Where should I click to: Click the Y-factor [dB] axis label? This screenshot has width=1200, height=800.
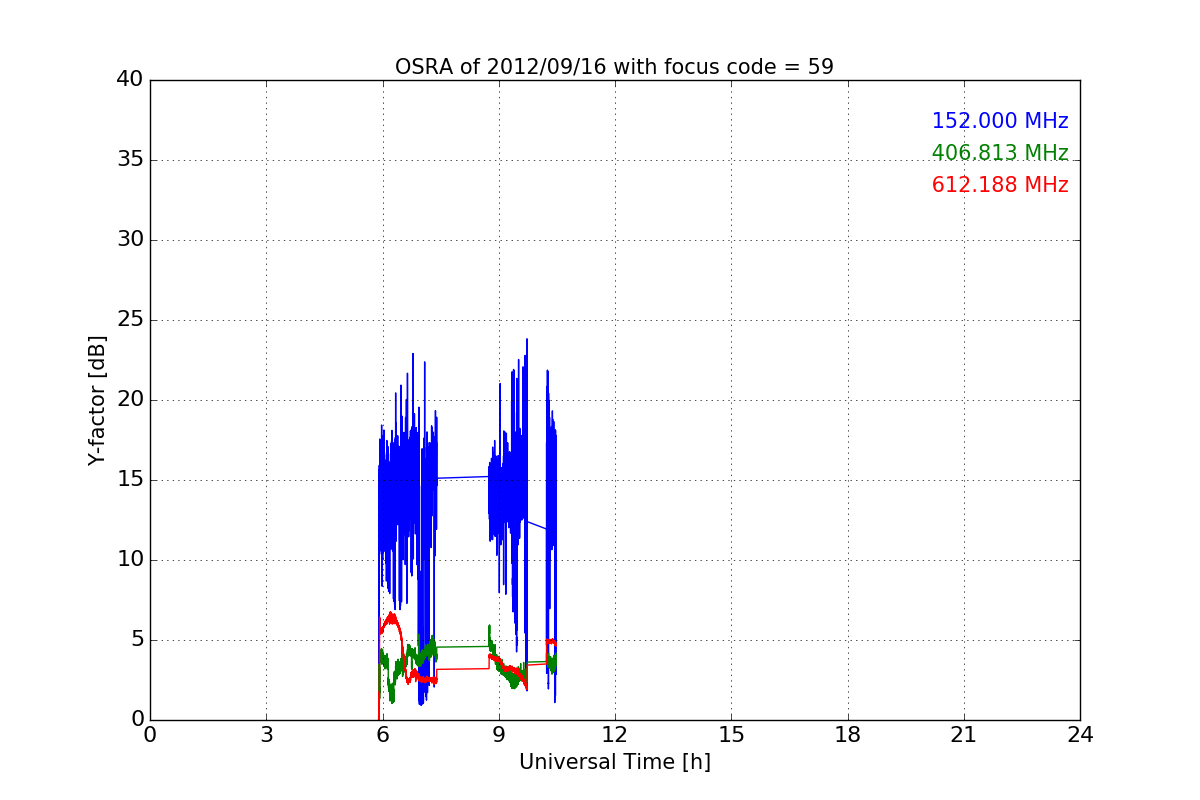(x=97, y=400)
